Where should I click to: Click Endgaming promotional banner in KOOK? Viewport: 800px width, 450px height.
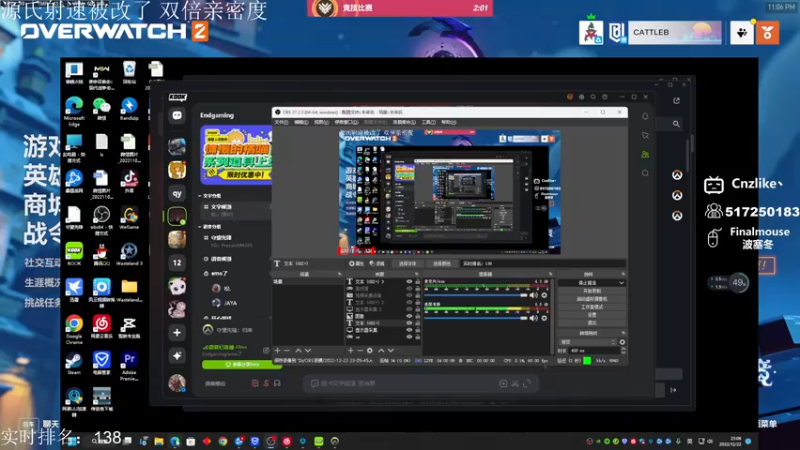236,155
